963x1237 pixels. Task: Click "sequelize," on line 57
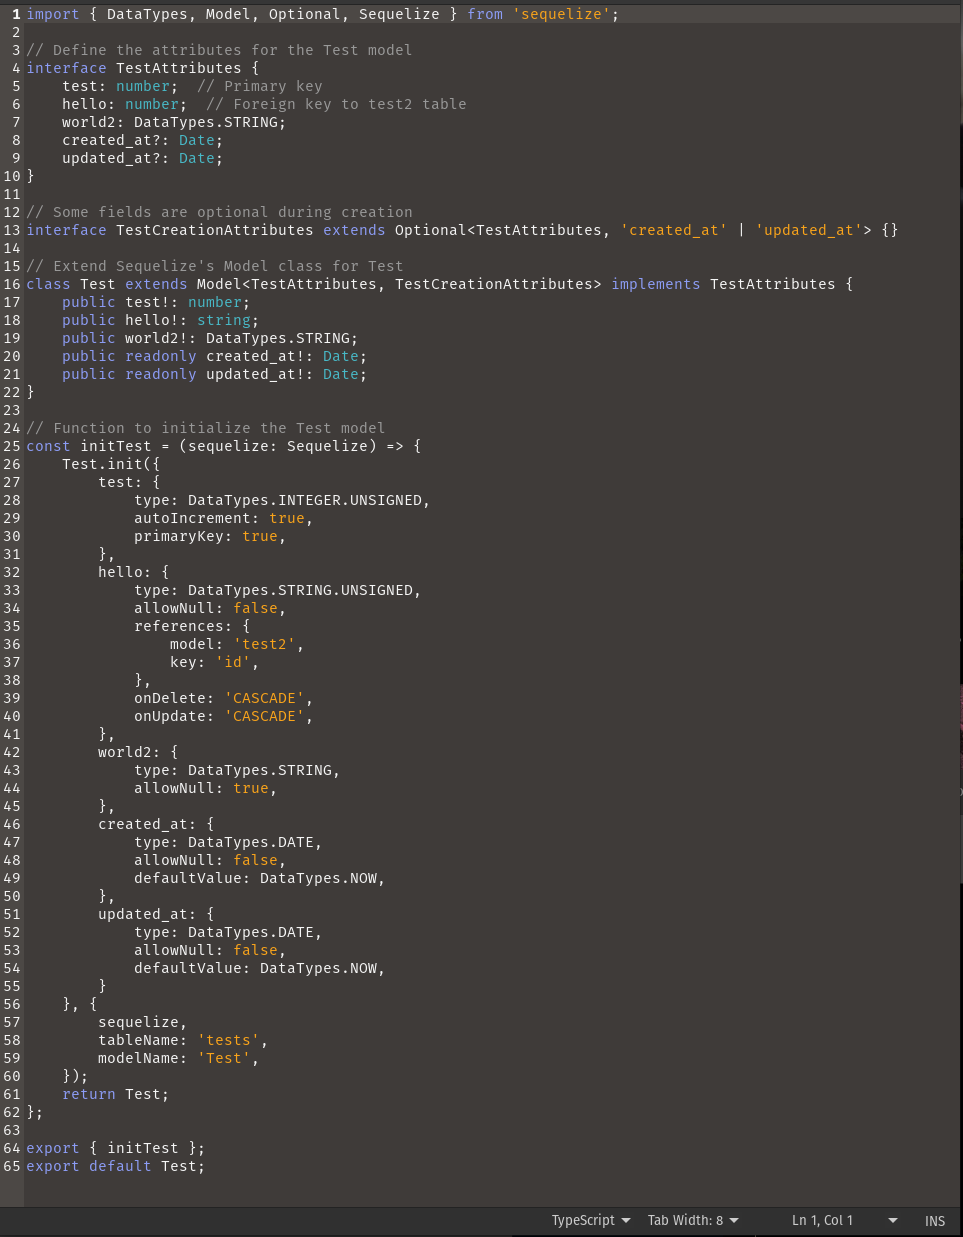142,1022
